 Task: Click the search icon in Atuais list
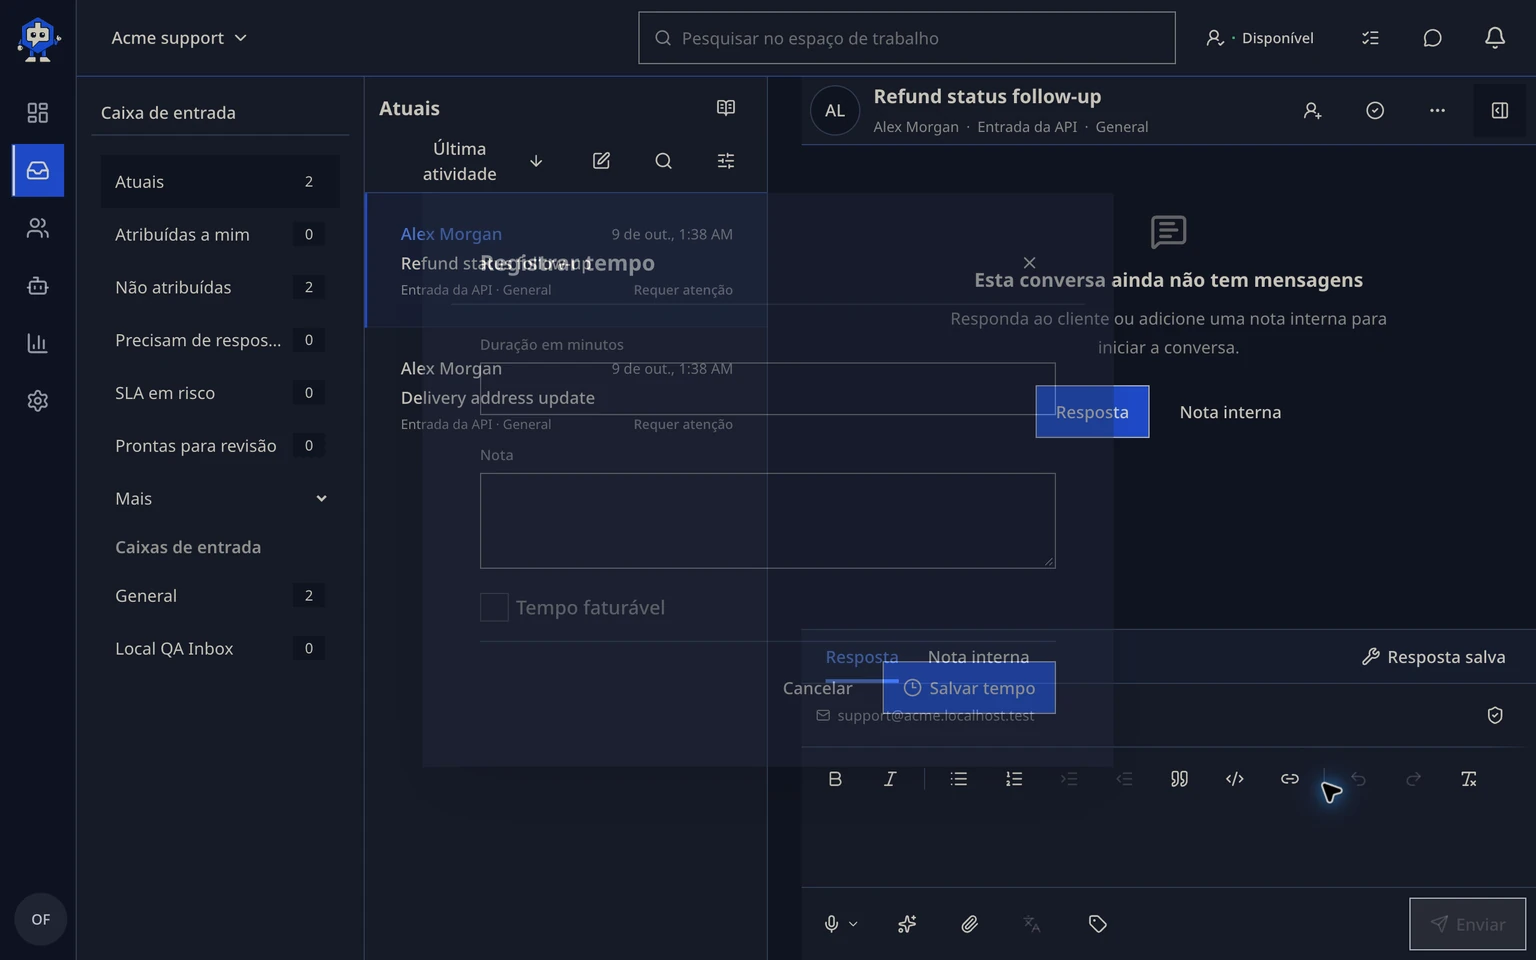(663, 161)
